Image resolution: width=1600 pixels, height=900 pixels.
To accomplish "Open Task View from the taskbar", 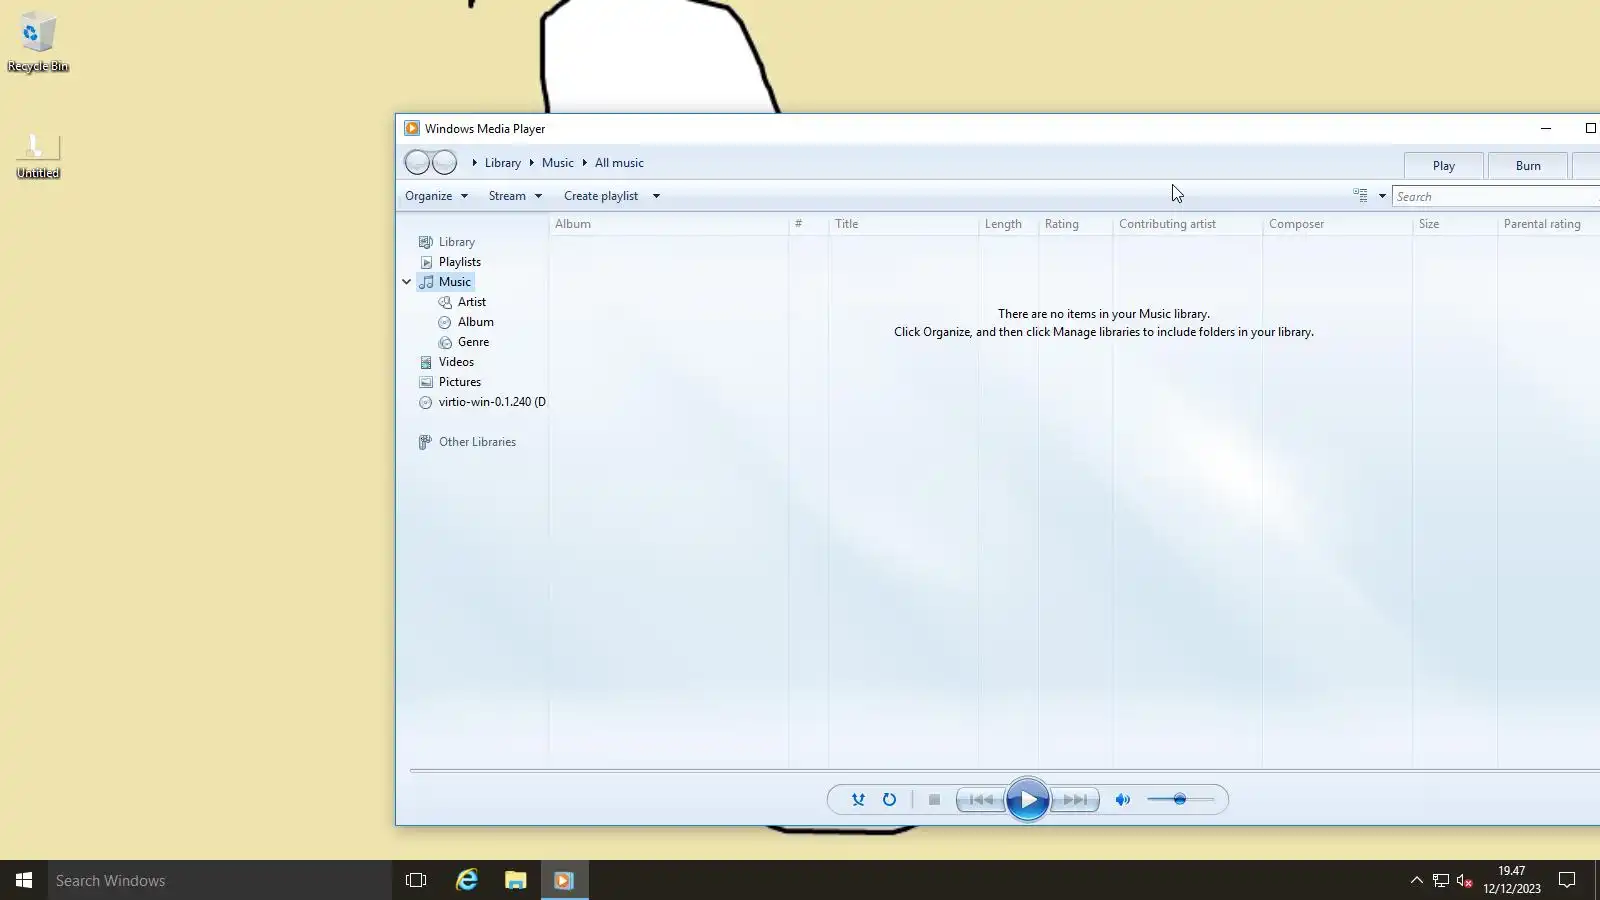I will coord(416,880).
